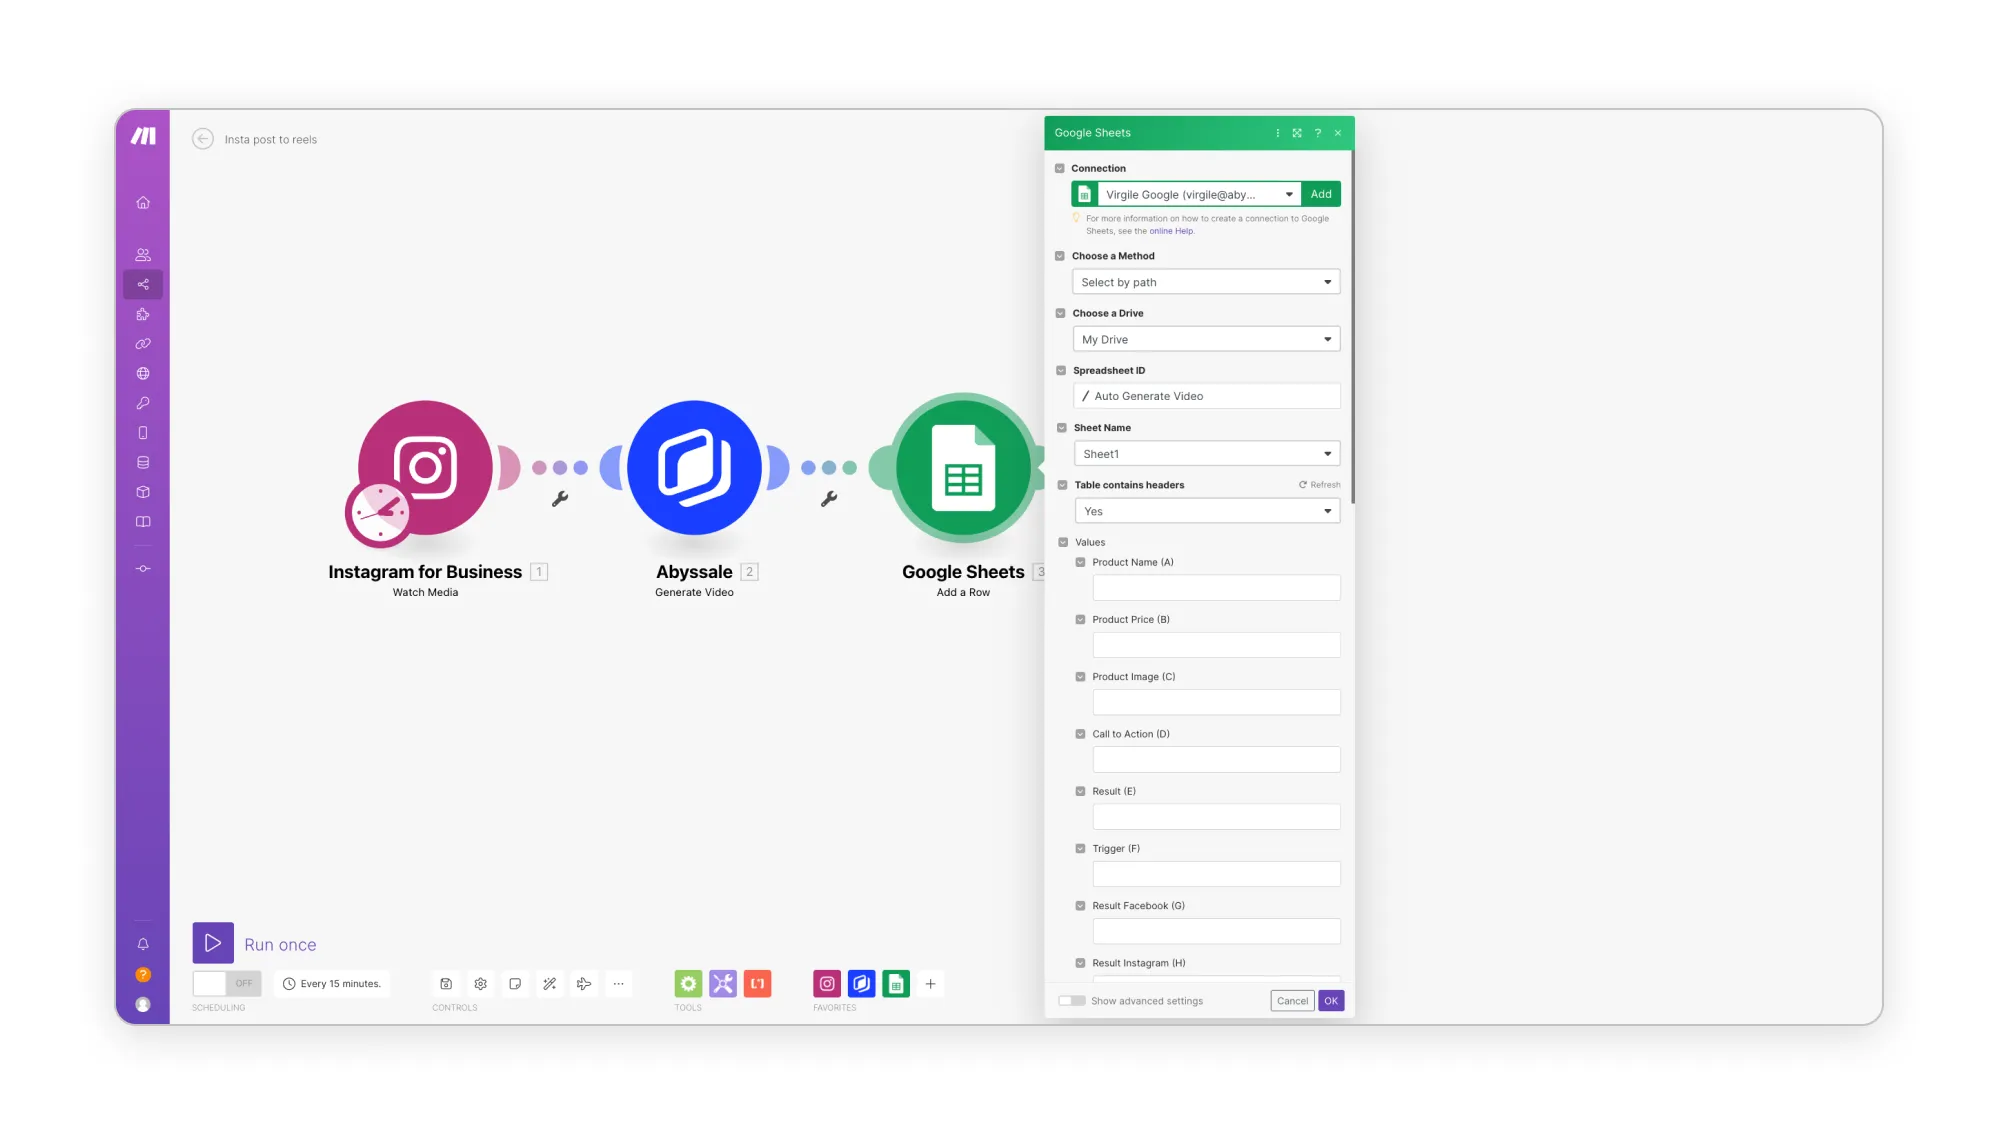Open the notes icon in controls

(x=515, y=984)
